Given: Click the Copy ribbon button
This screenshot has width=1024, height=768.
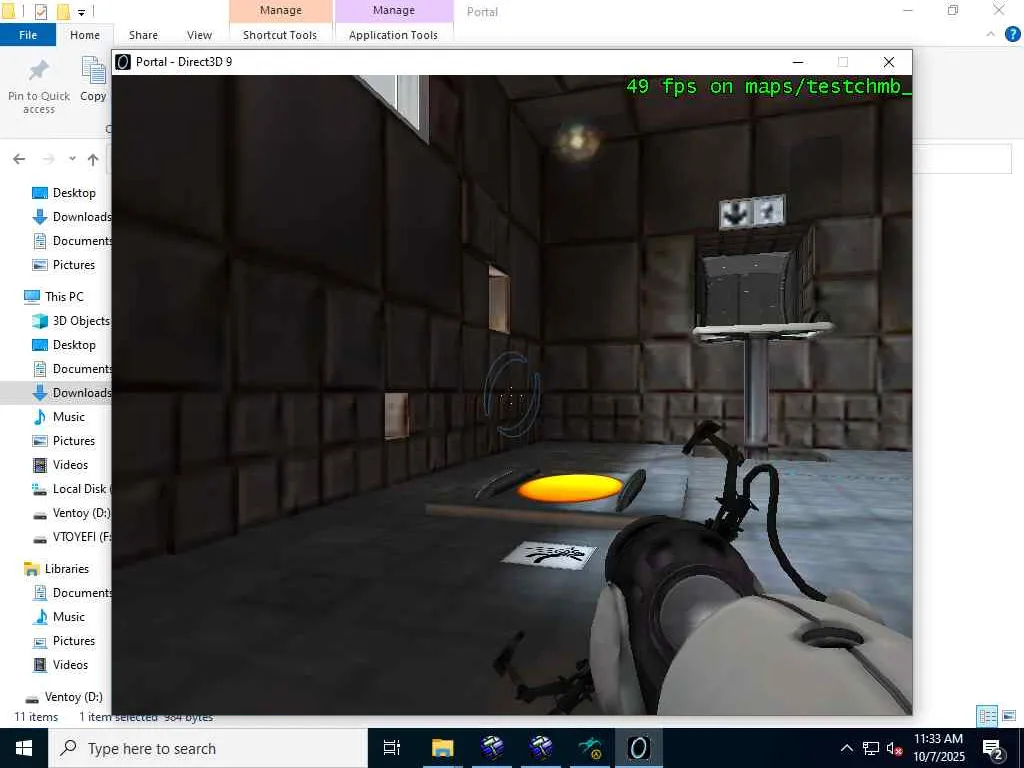Looking at the screenshot, I should 93,80.
